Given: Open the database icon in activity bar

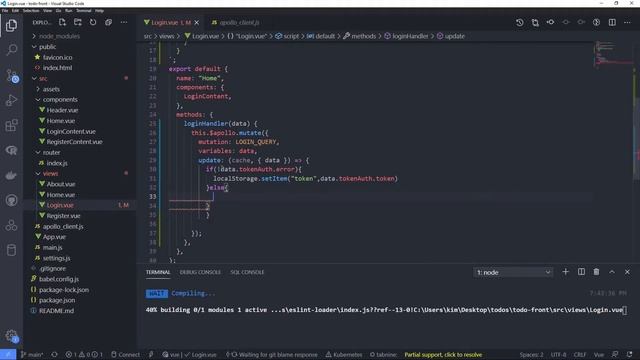Looking at the screenshot, I should click(11, 250).
